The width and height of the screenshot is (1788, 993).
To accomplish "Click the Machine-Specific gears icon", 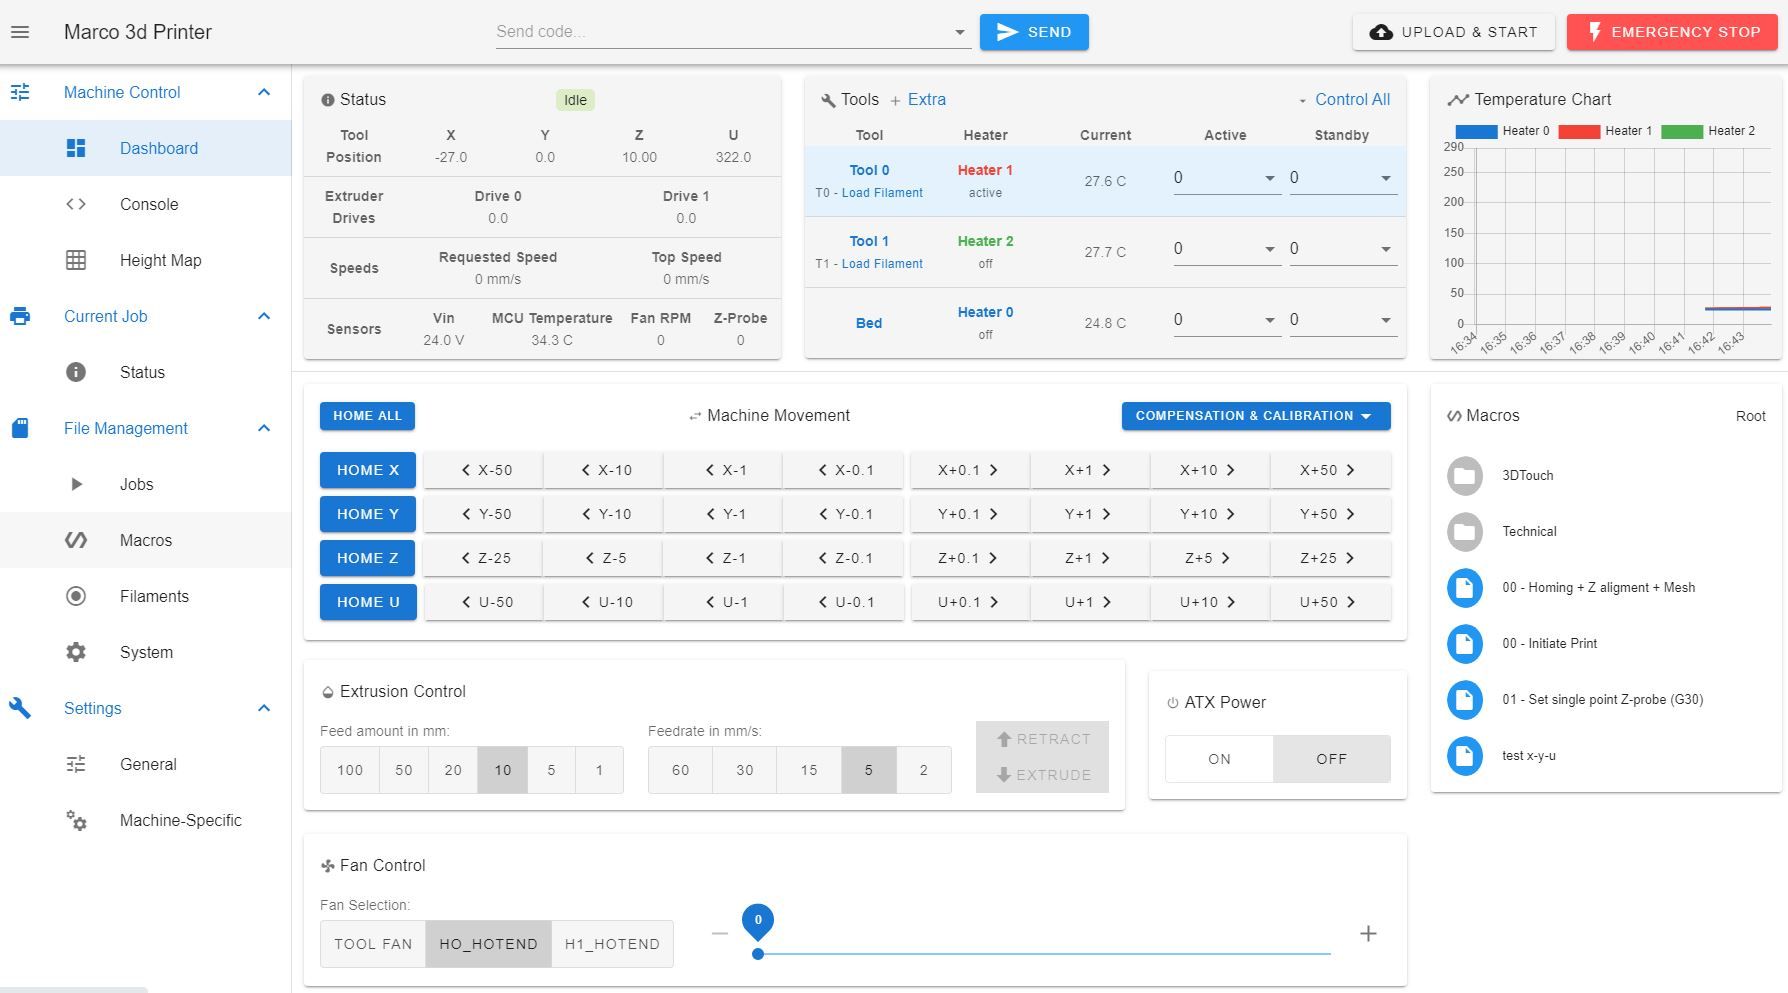I will [x=76, y=820].
